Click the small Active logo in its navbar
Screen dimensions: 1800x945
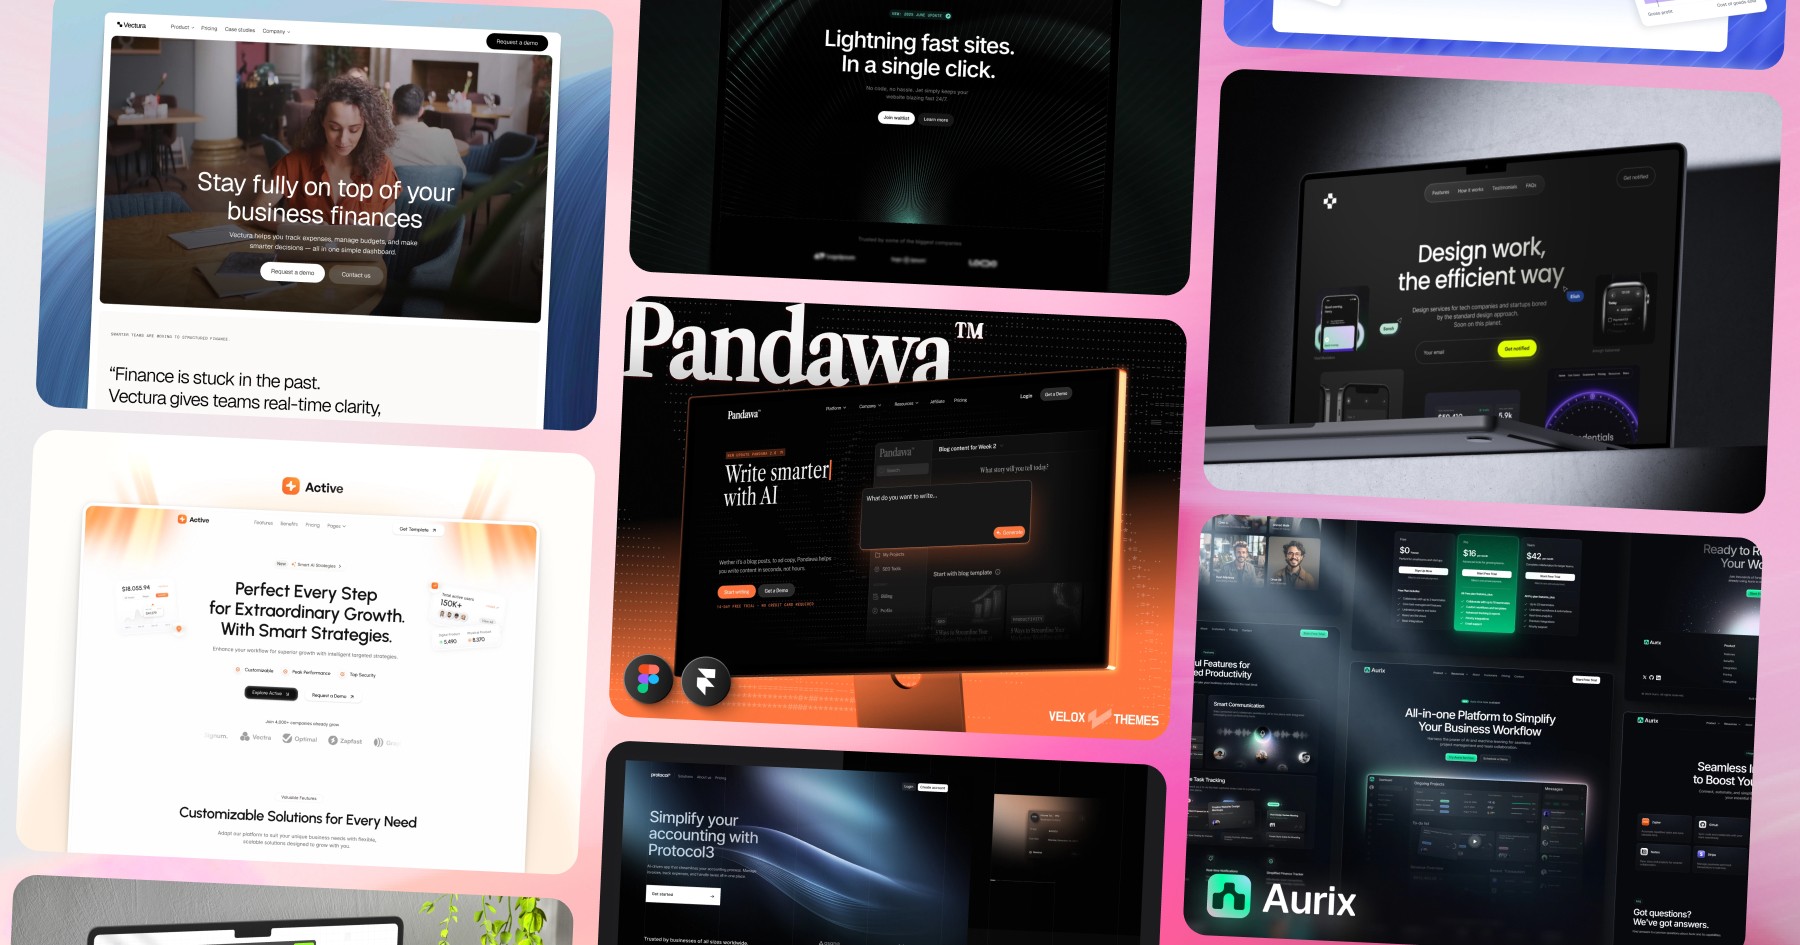point(193,519)
